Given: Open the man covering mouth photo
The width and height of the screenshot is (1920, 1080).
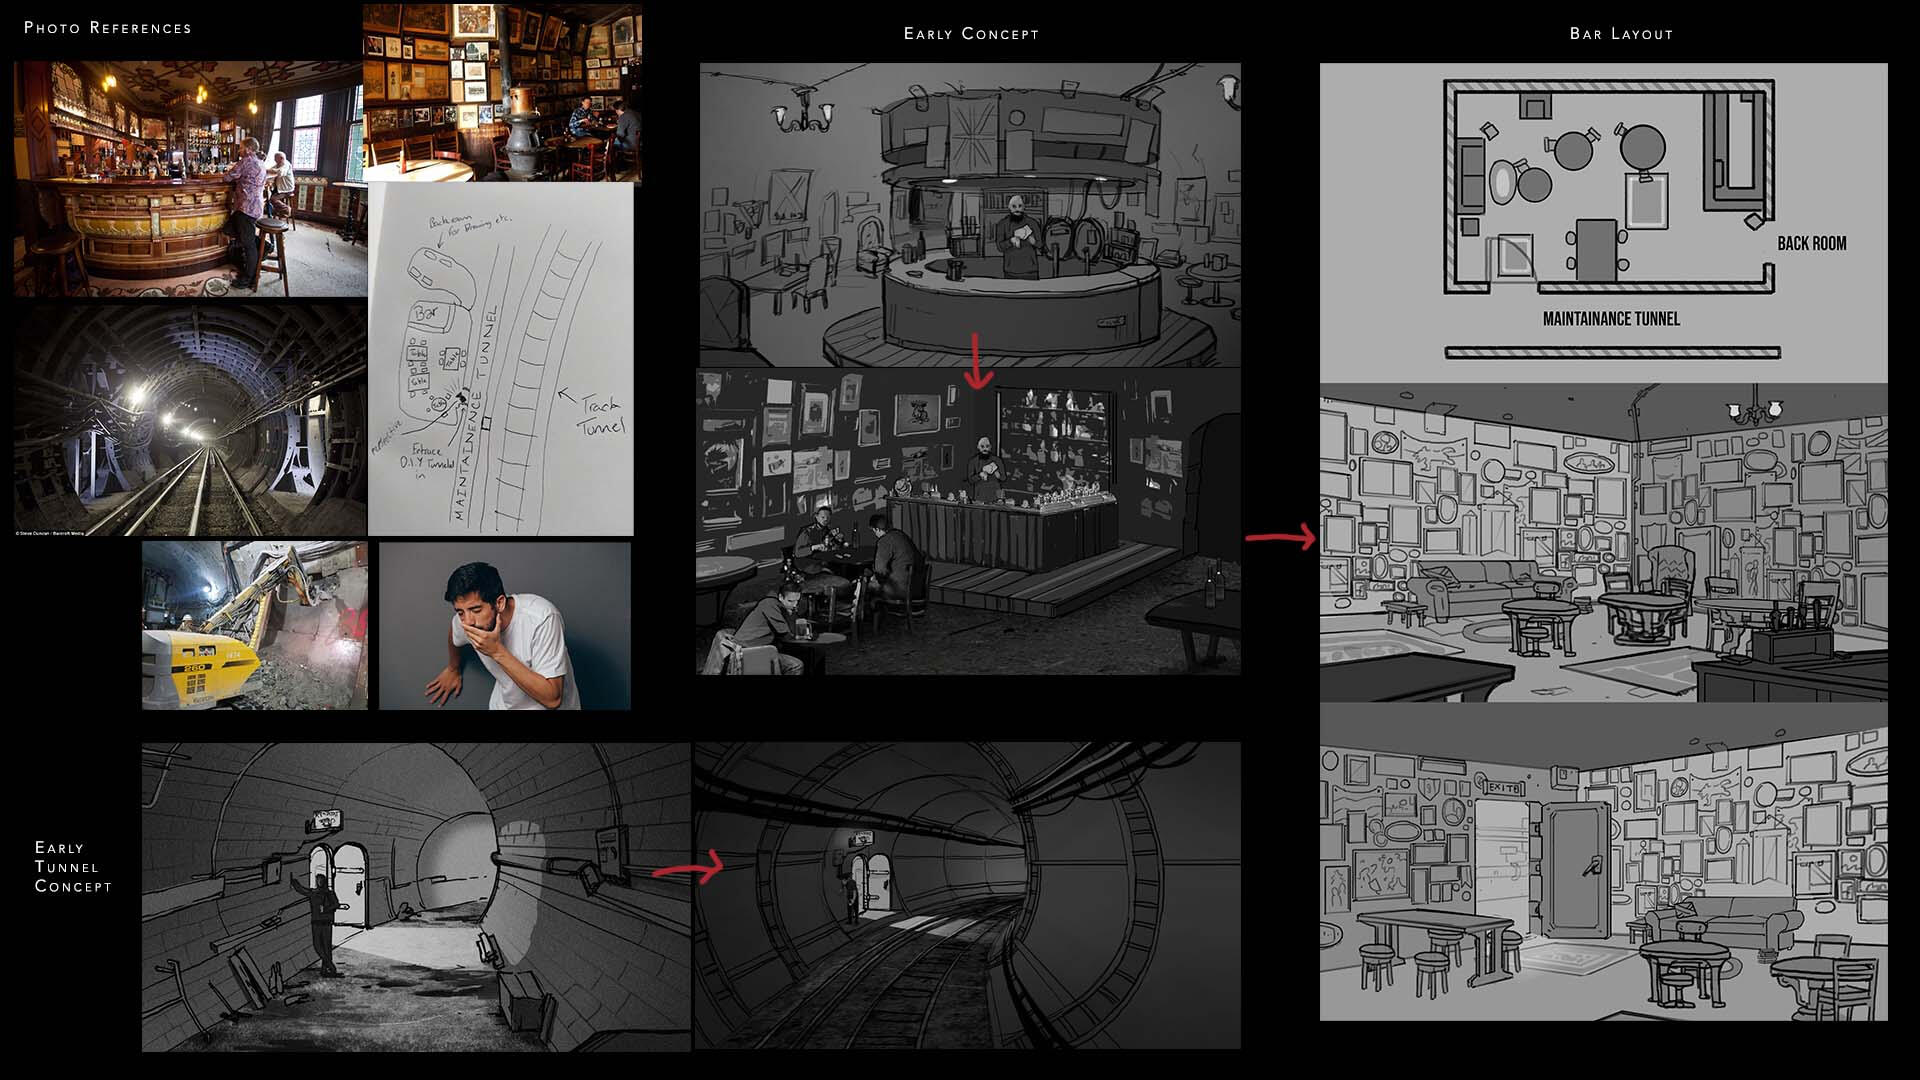Looking at the screenshot, I should coord(504,626).
